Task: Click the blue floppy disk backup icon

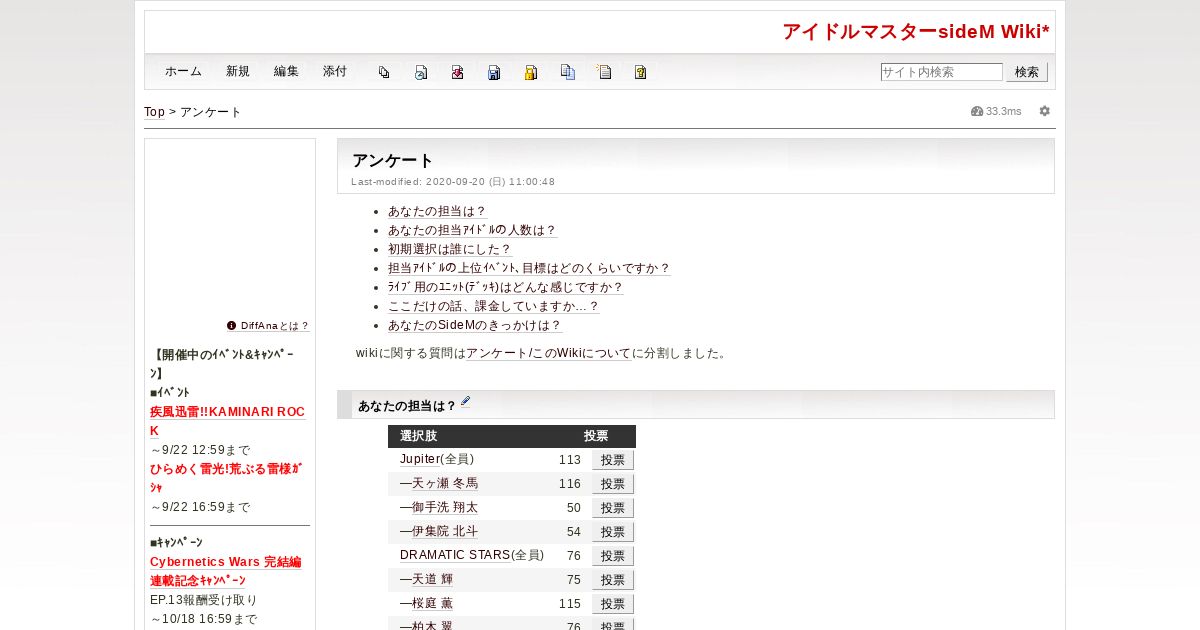Action: tap(494, 72)
